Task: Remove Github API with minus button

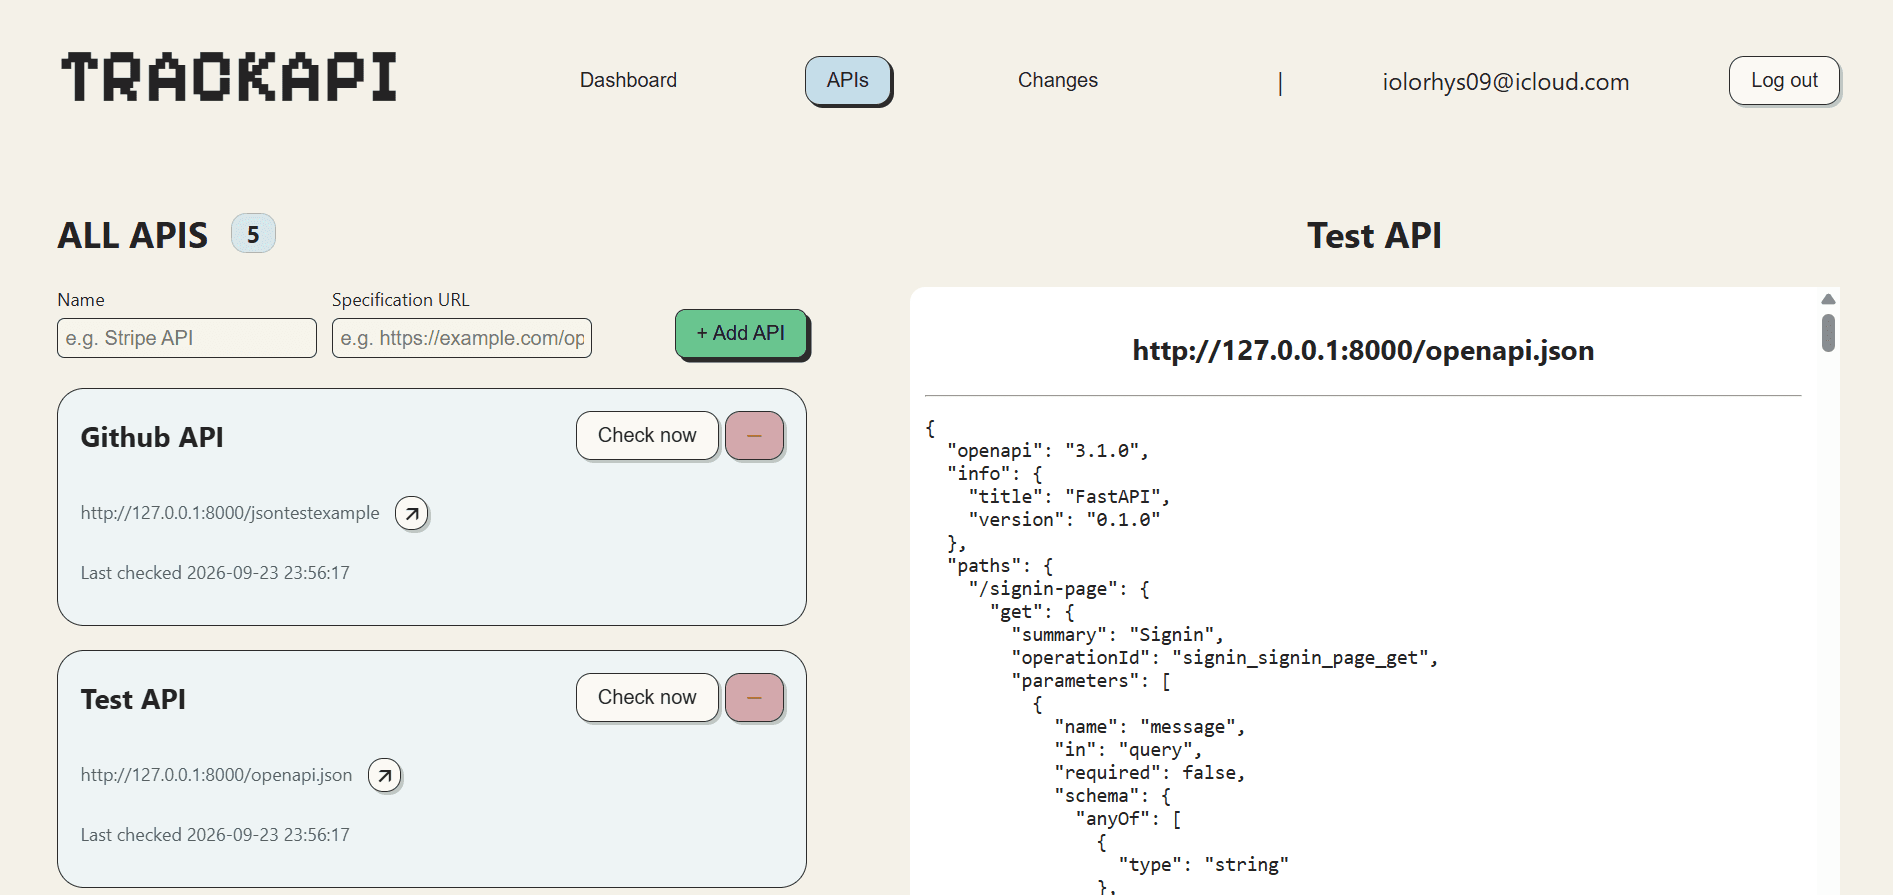Action: [754, 436]
